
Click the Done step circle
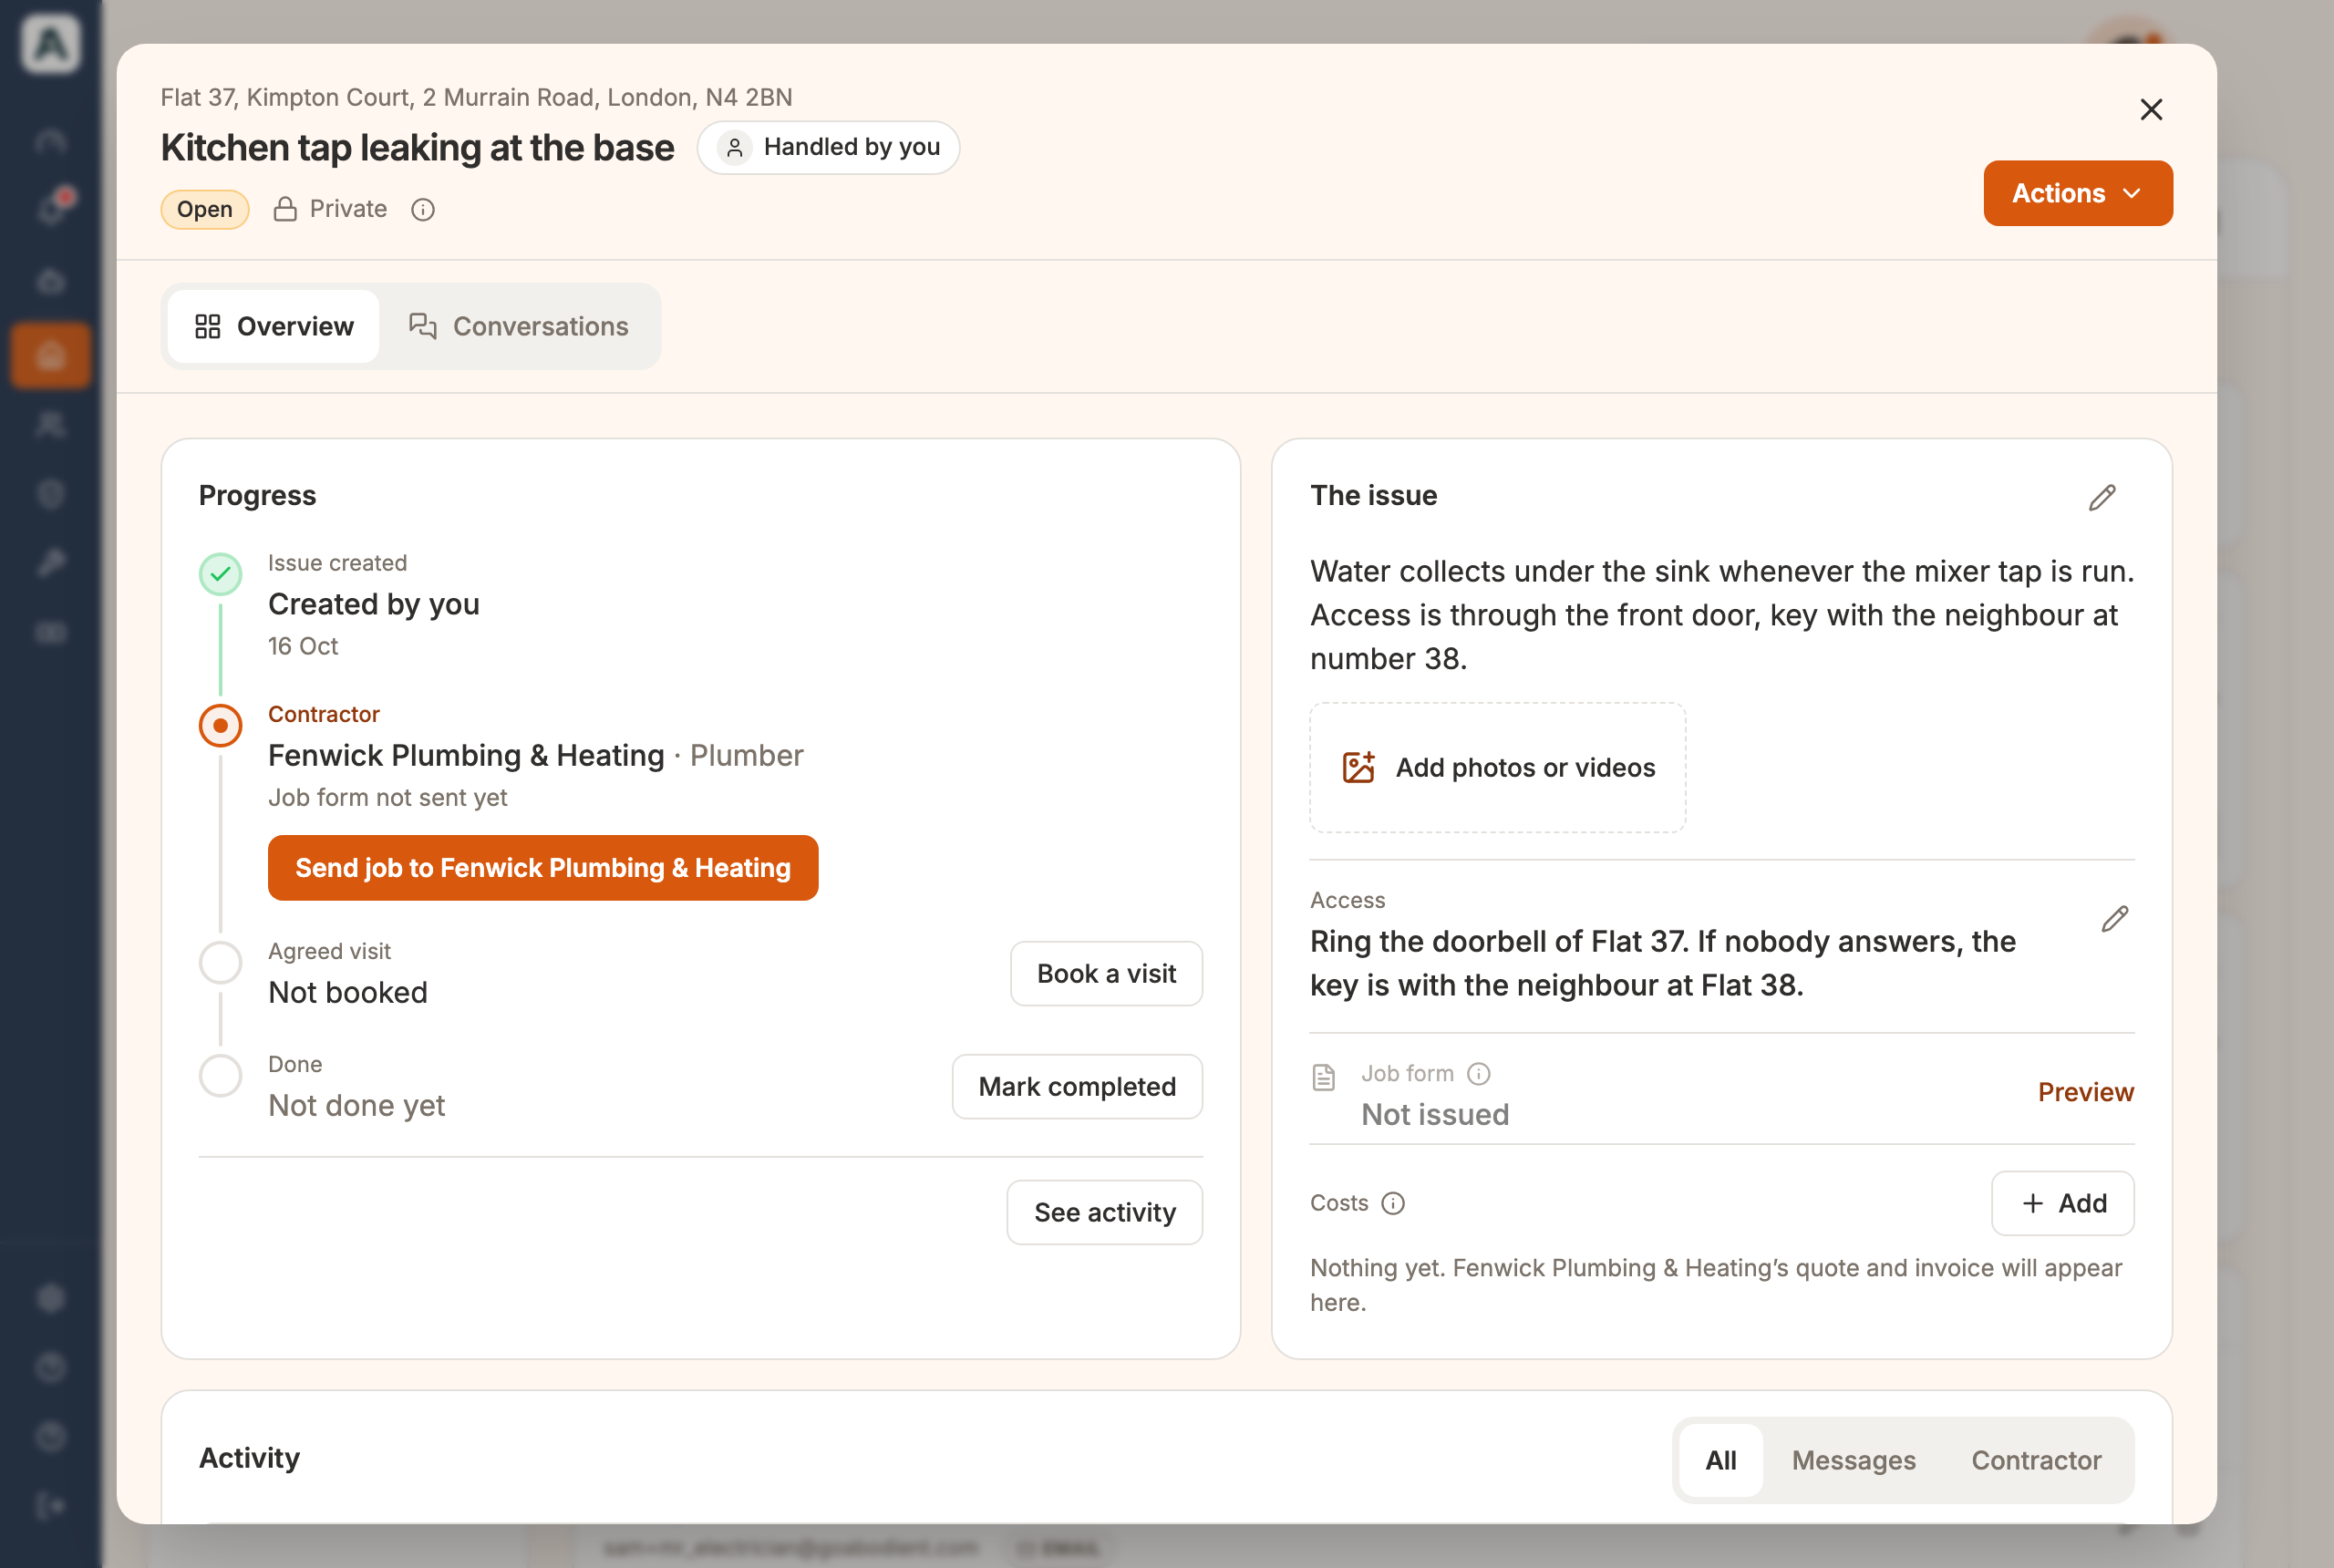click(x=220, y=1075)
